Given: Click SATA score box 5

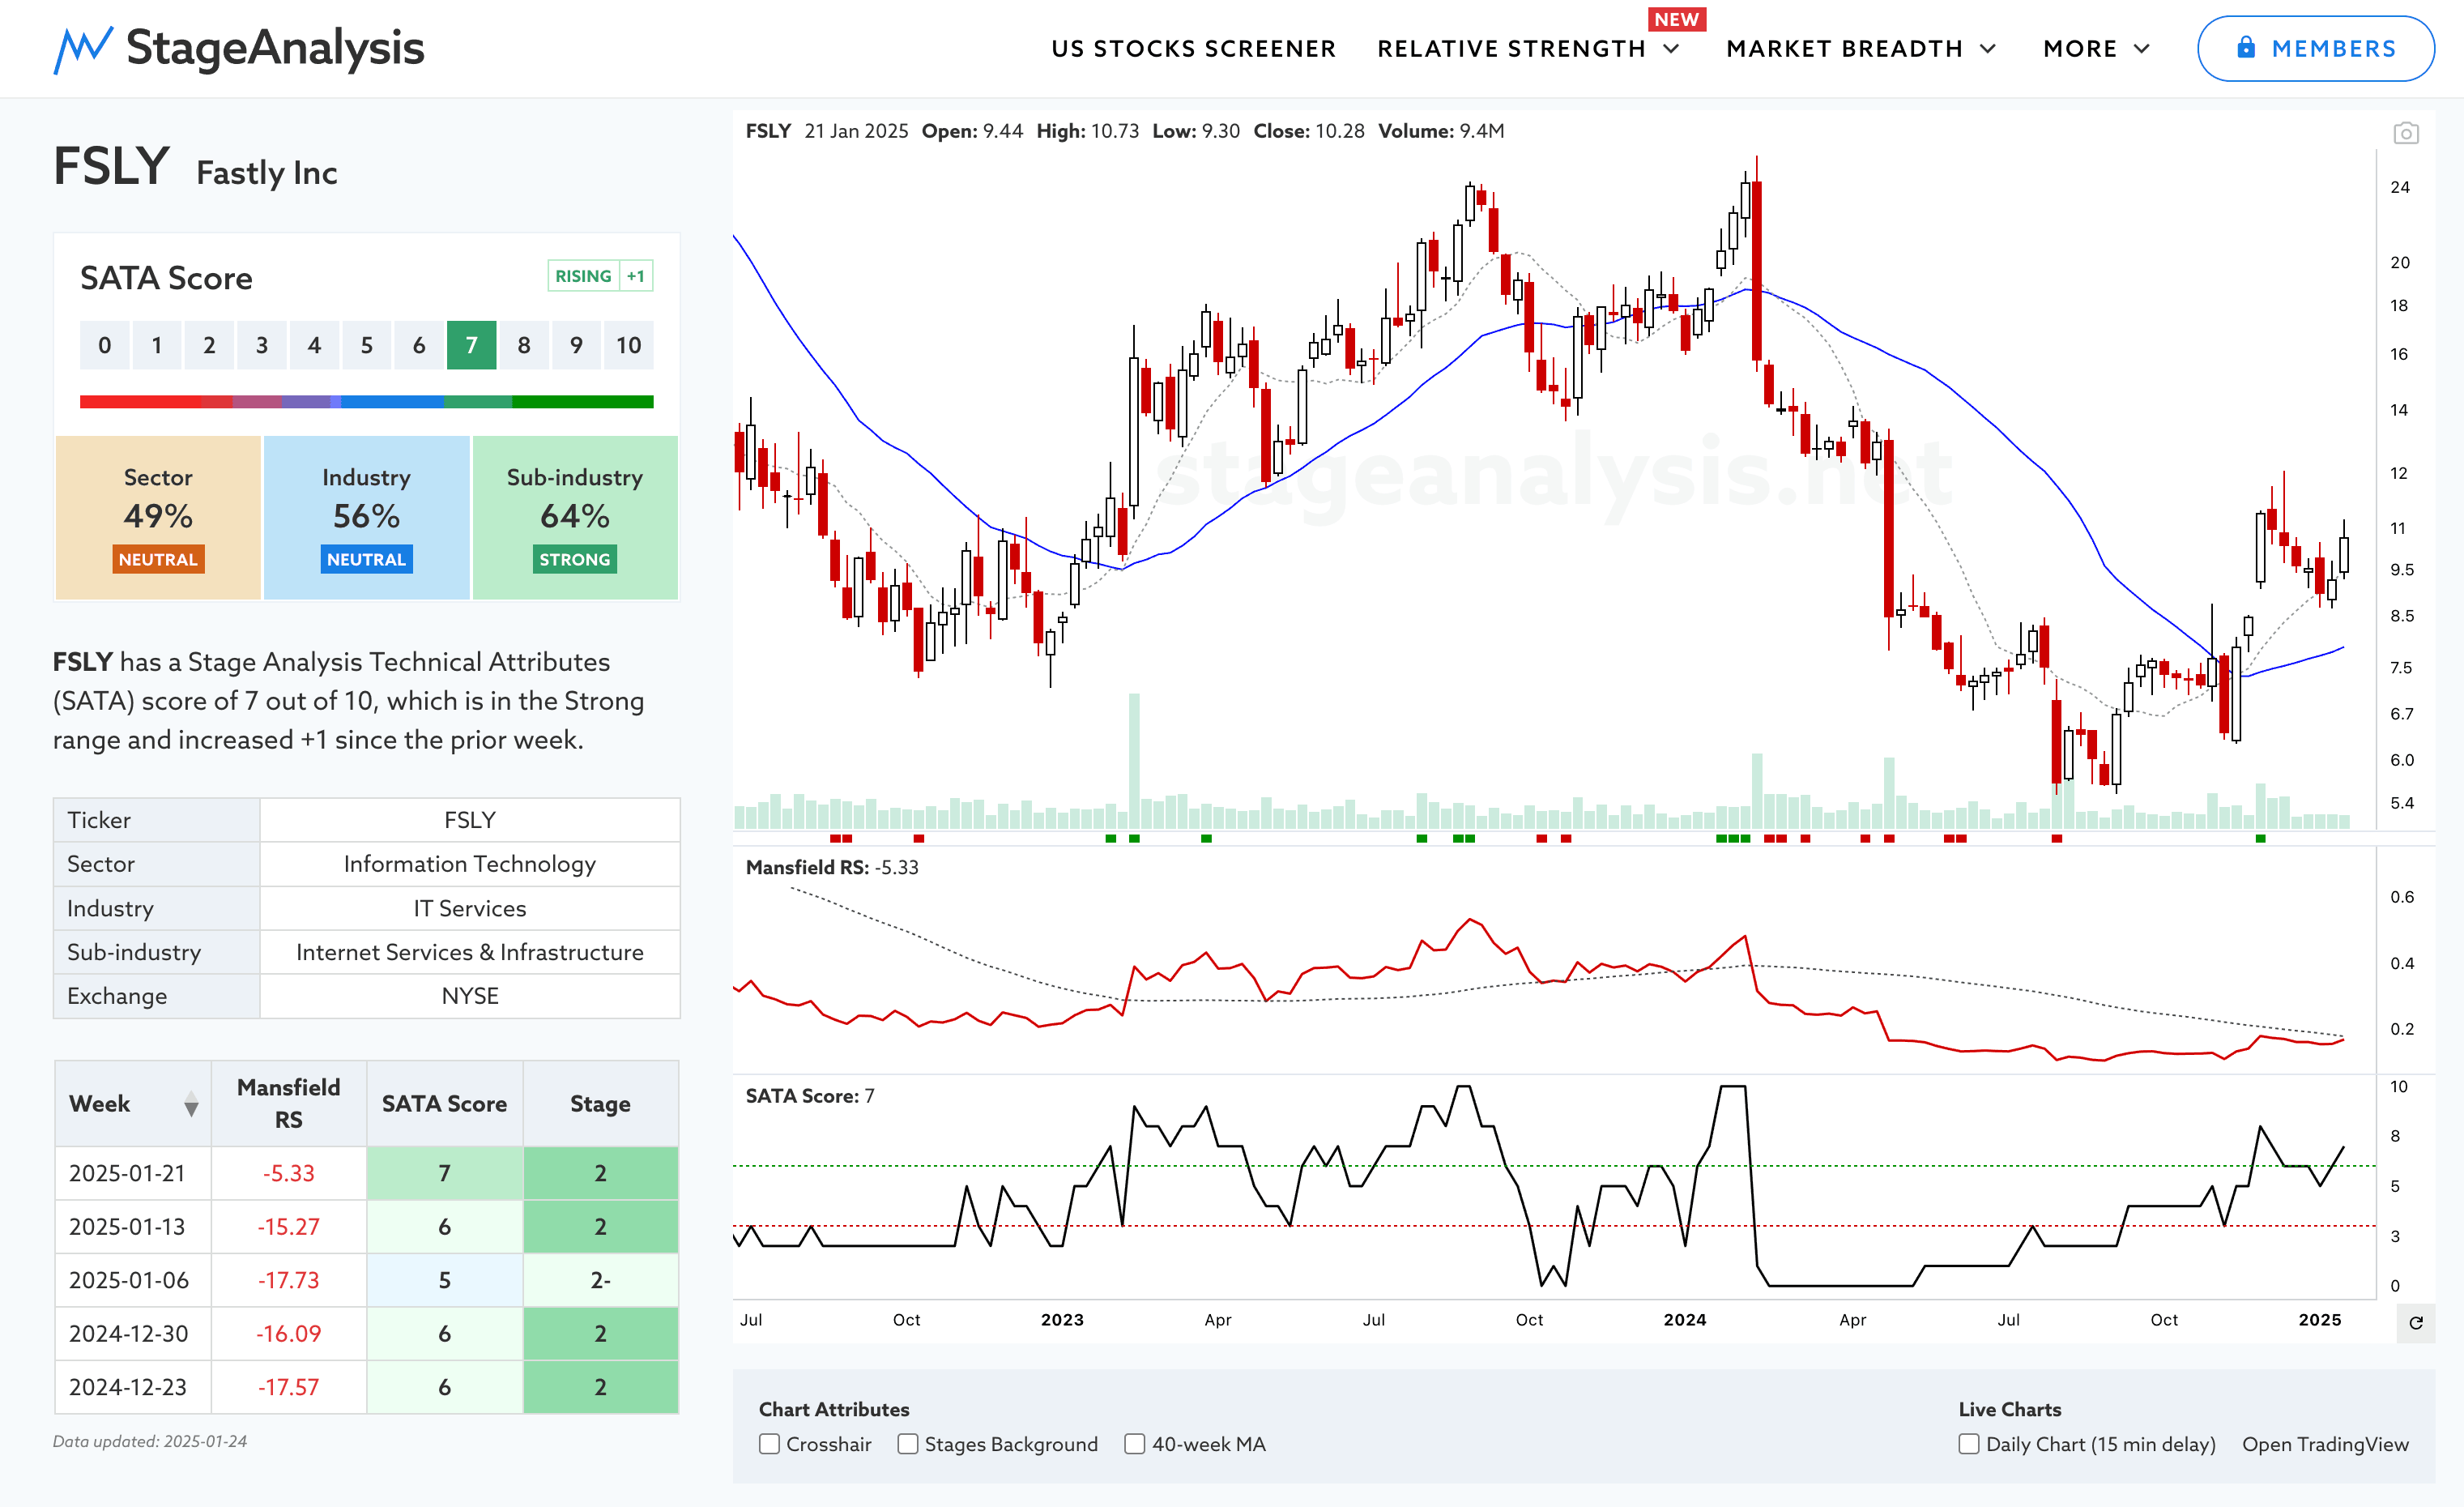Looking at the screenshot, I should pos(366,345).
